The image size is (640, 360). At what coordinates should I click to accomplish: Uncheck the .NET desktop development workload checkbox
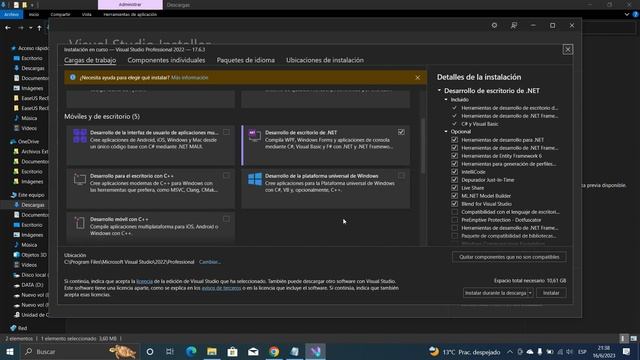pyautogui.click(x=401, y=132)
